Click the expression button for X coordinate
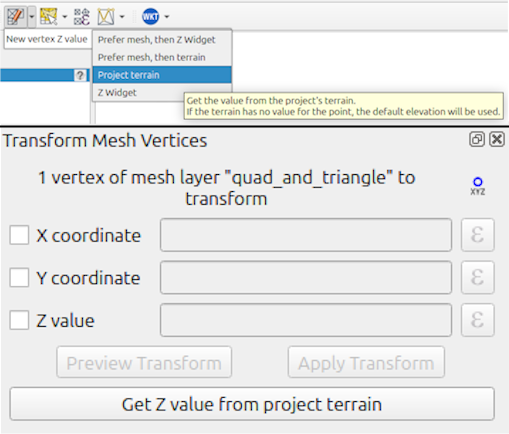The image size is (509, 434). pyautogui.click(x=478, y=235)
